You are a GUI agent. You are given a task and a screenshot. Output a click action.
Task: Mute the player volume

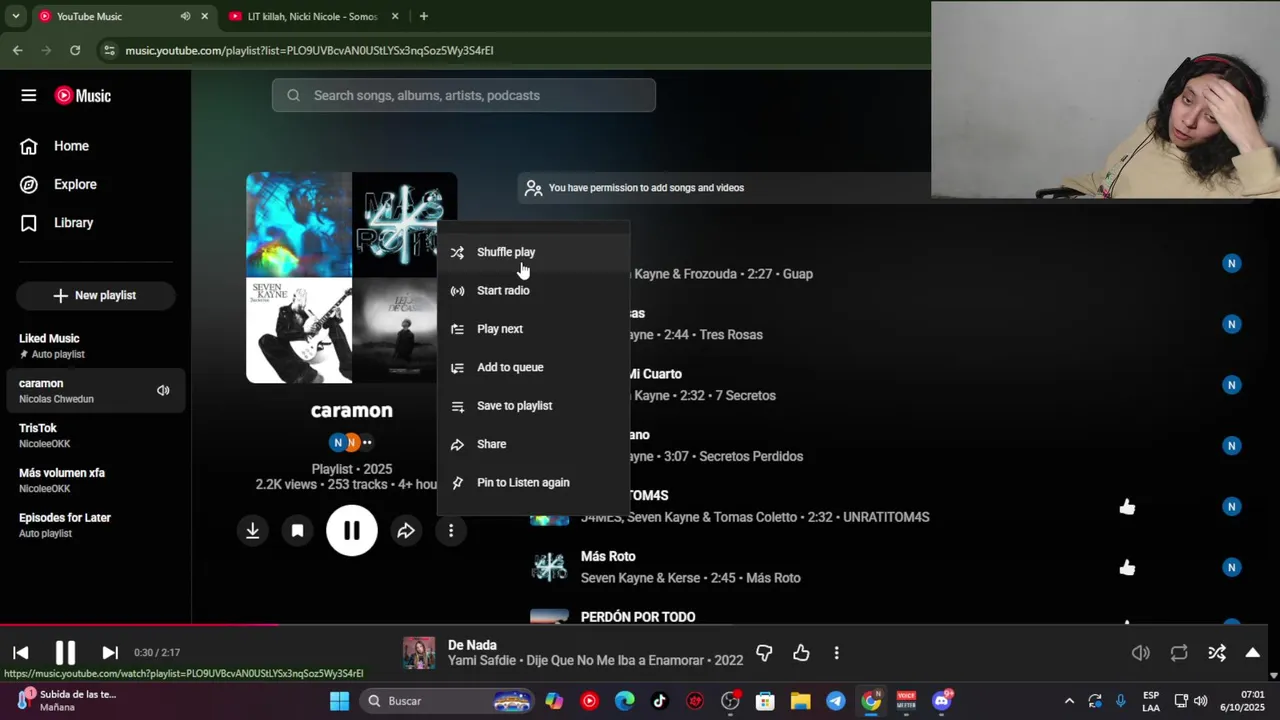coord(1141,653)
